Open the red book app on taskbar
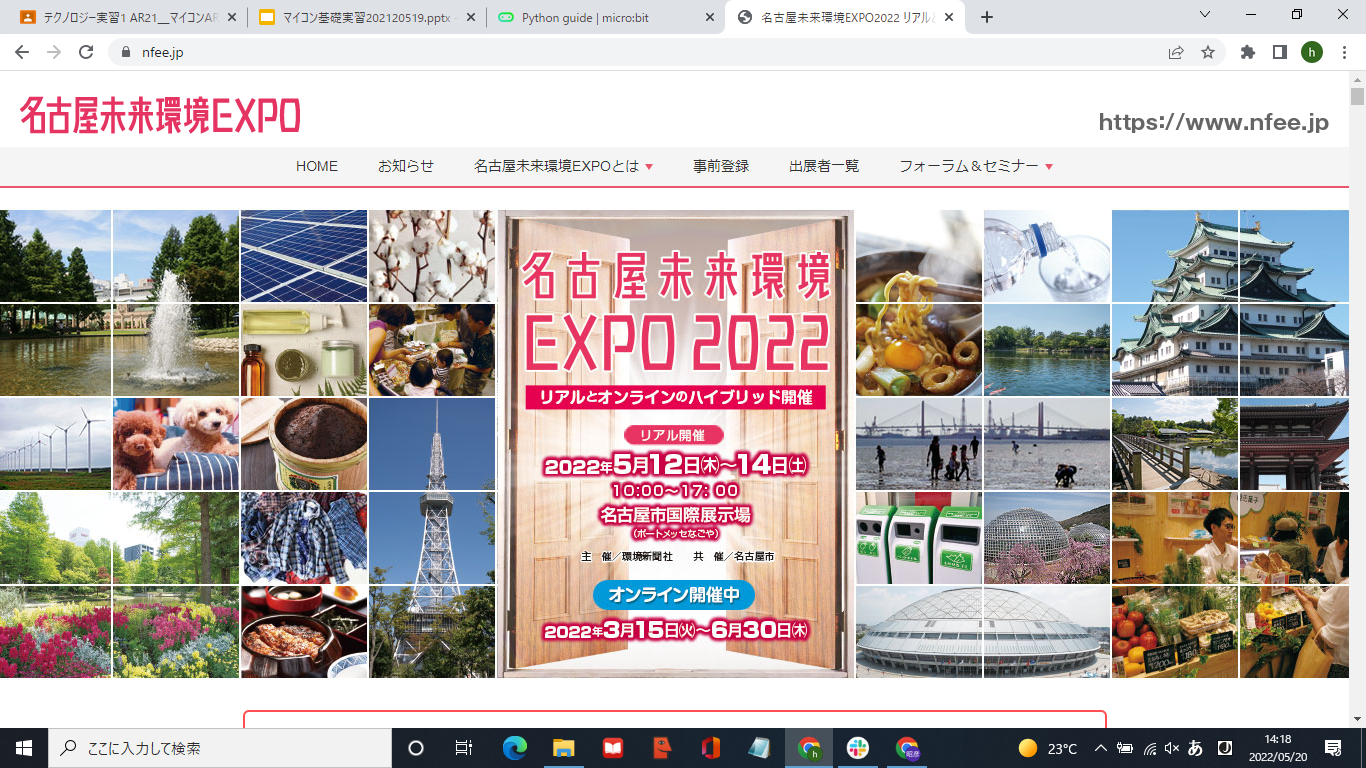 tap(613, 748)
